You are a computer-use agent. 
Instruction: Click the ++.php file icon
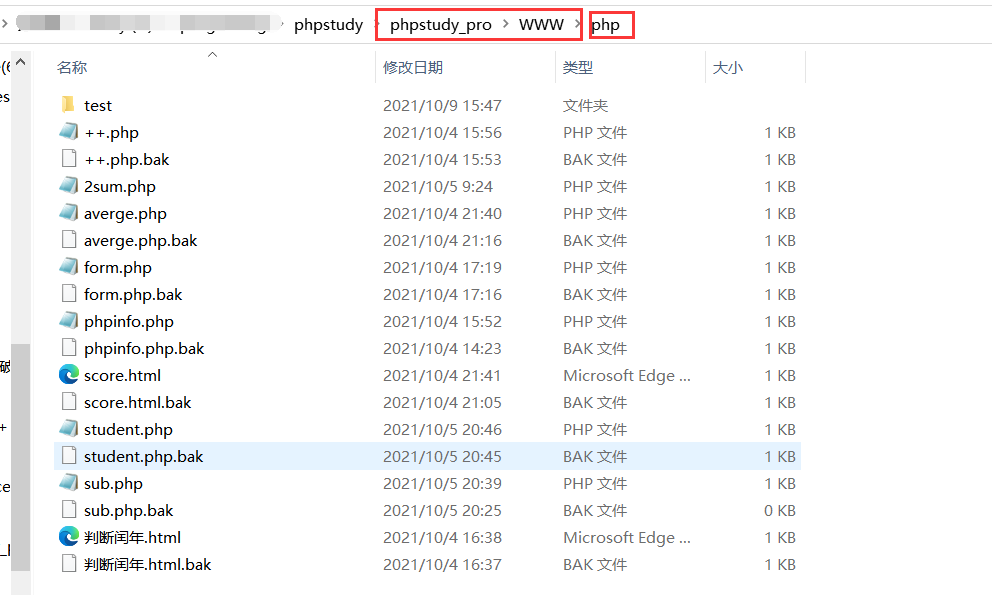68,132
